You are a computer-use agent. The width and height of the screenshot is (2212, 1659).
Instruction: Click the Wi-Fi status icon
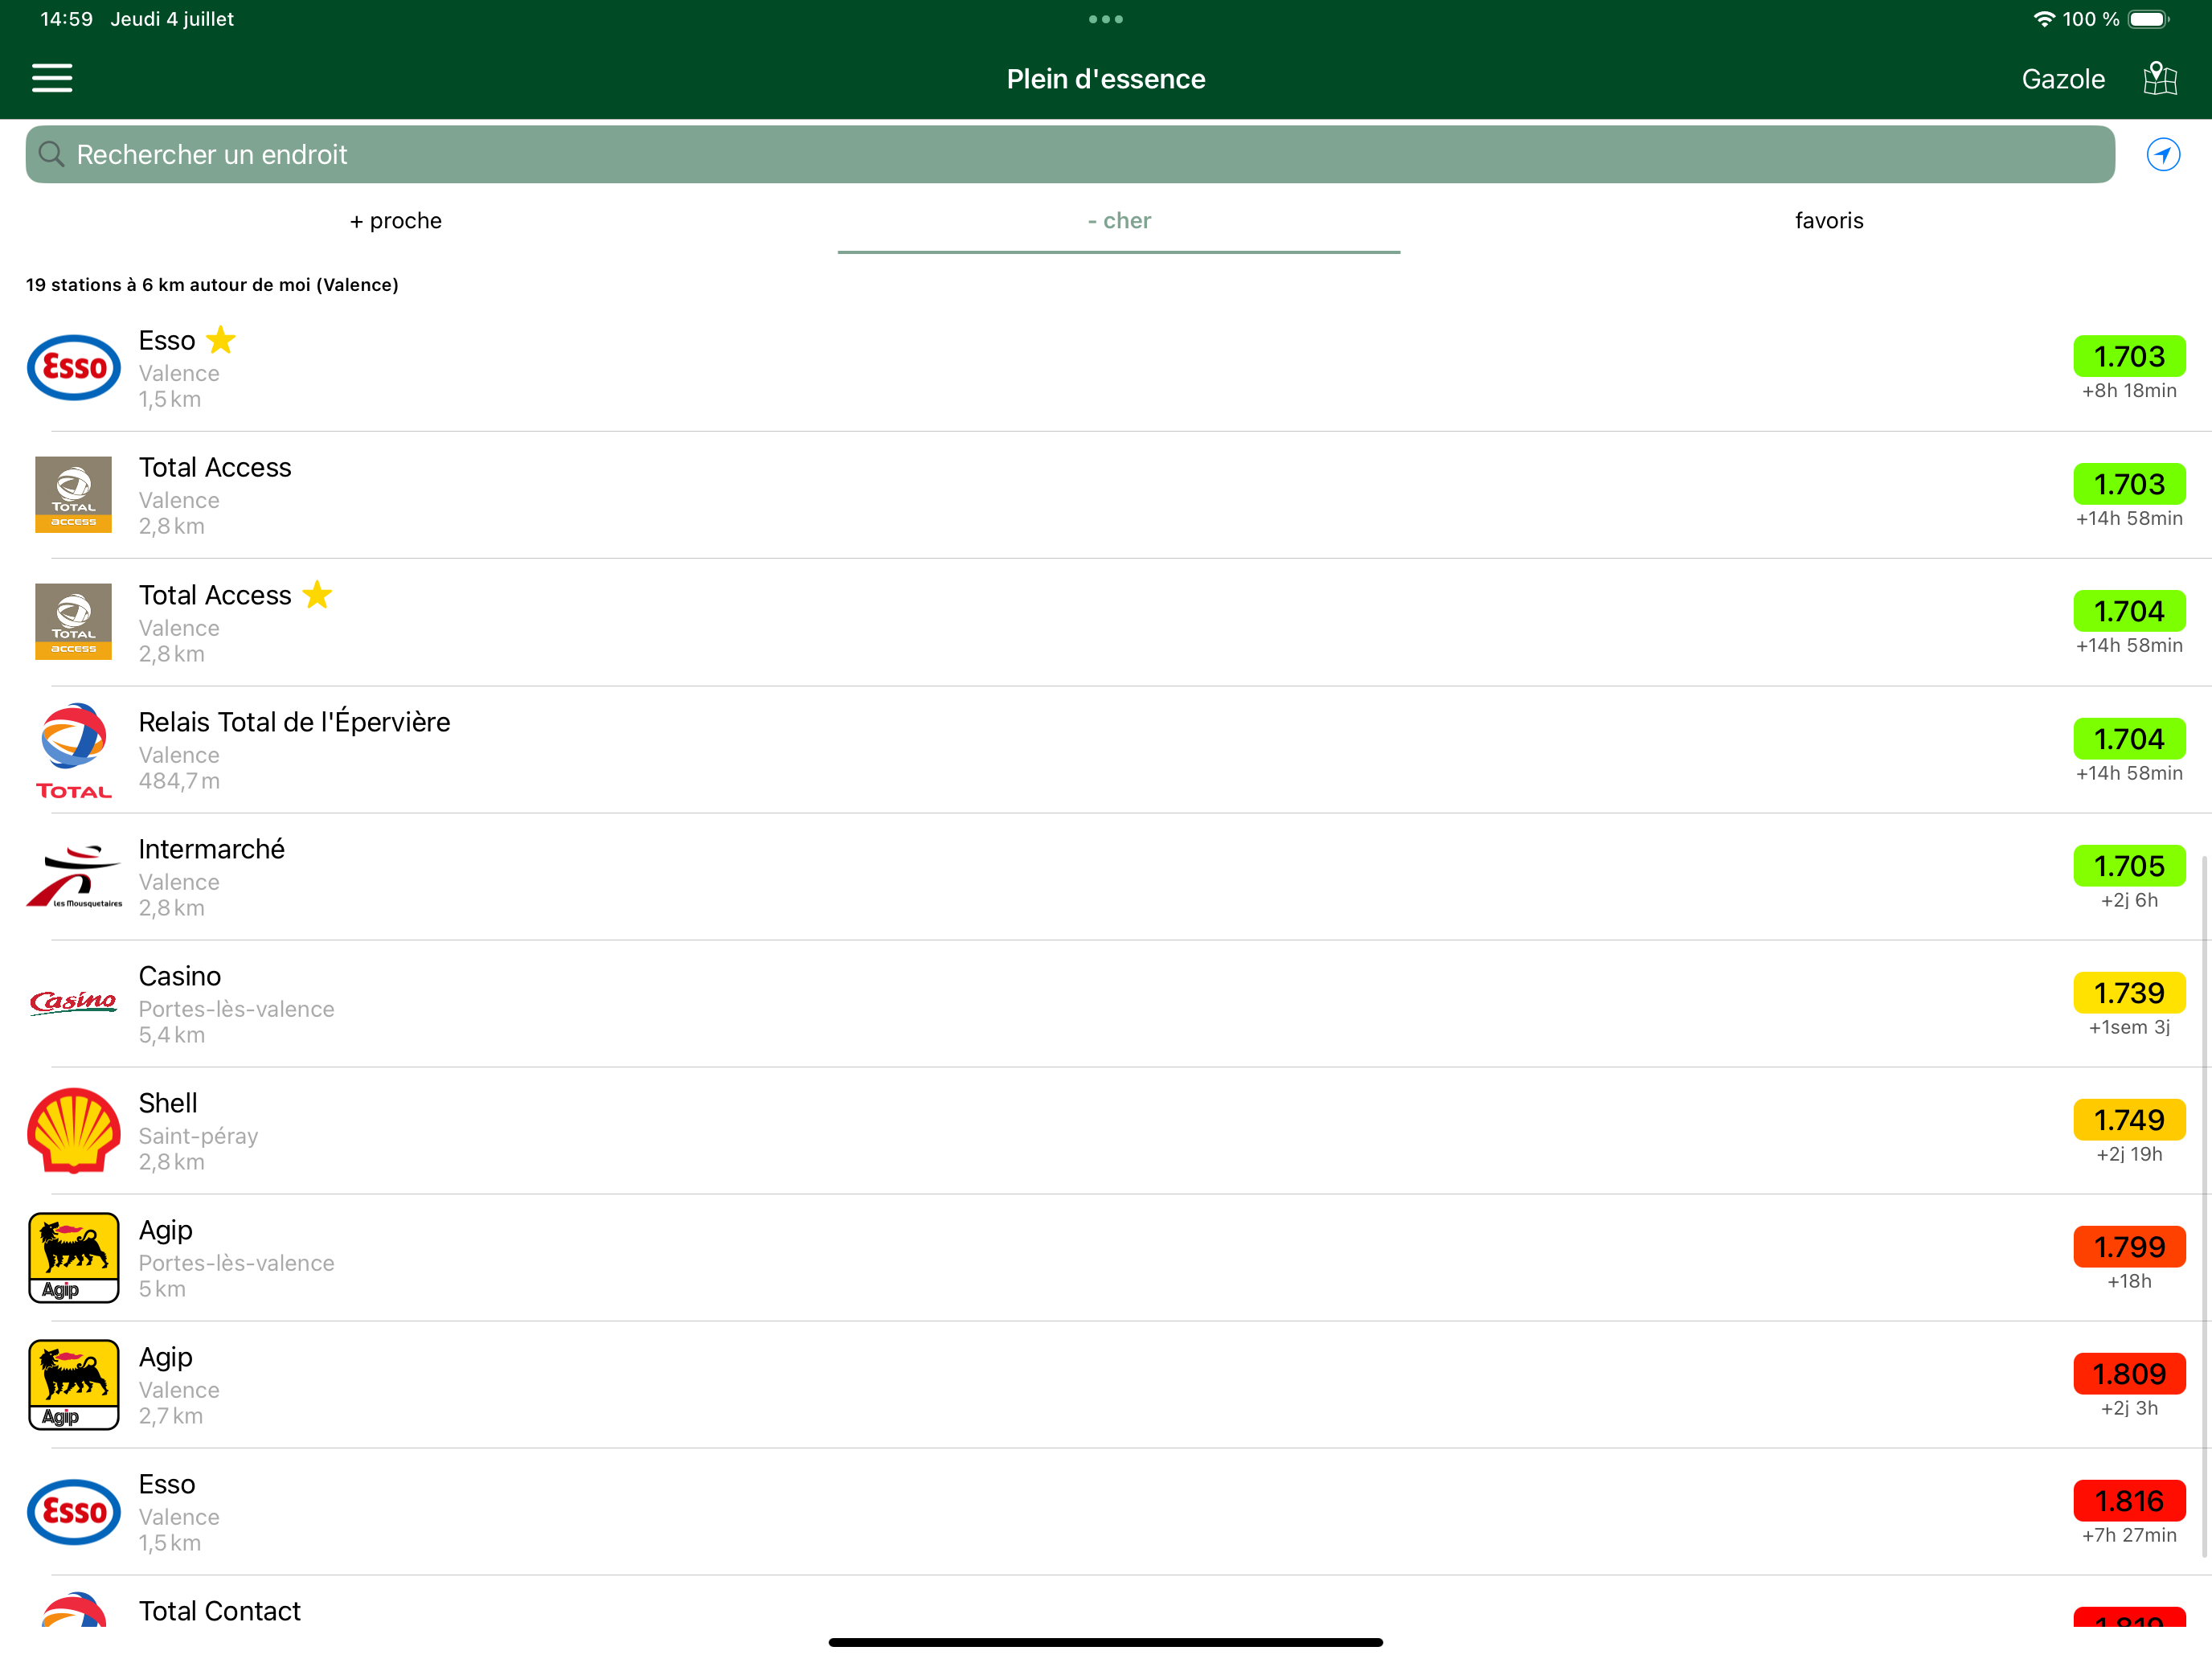click(x=2044, y=19)
